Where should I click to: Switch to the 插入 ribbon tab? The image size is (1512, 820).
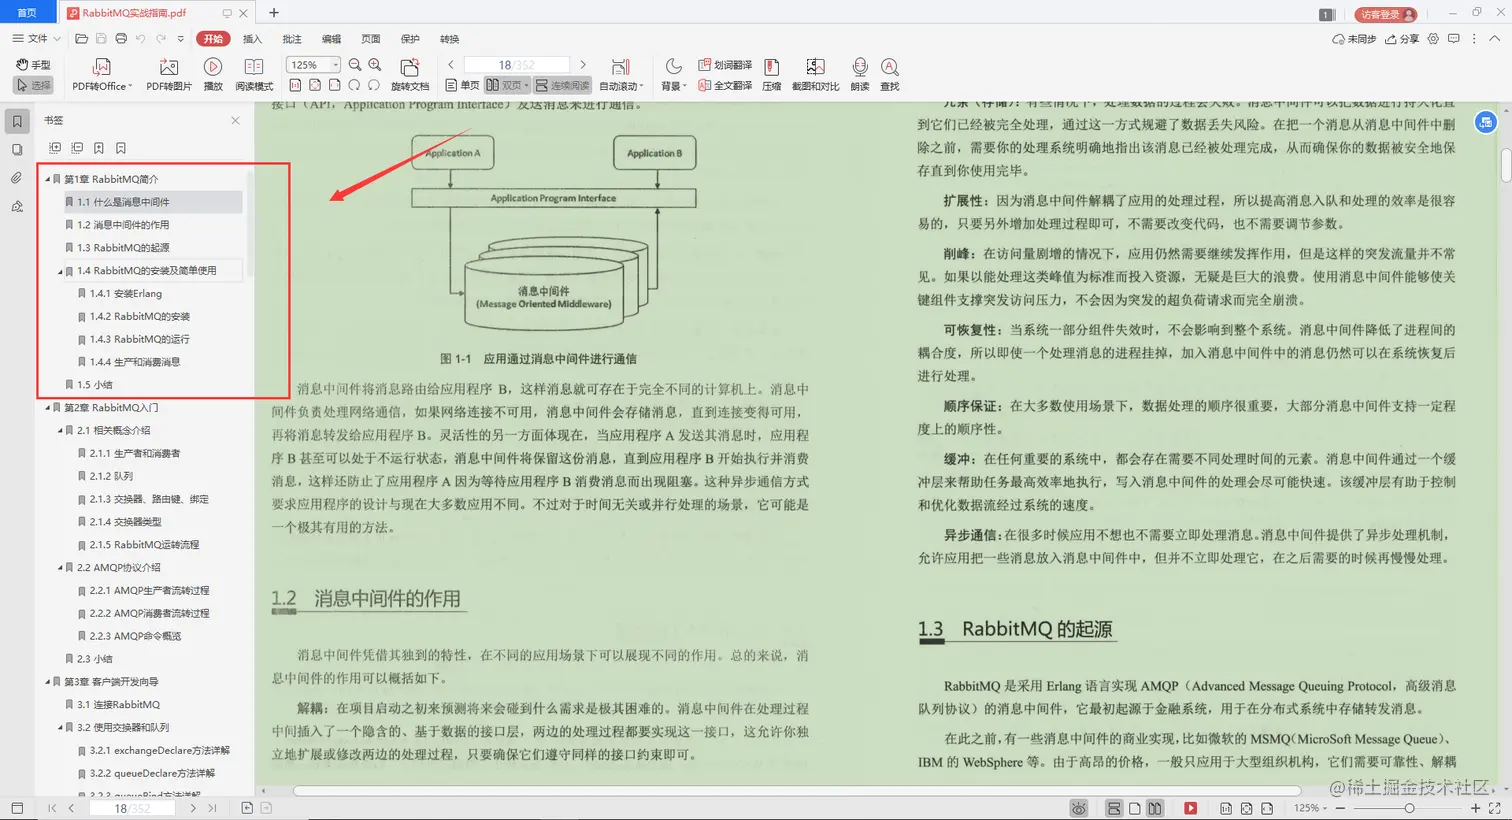252,39
